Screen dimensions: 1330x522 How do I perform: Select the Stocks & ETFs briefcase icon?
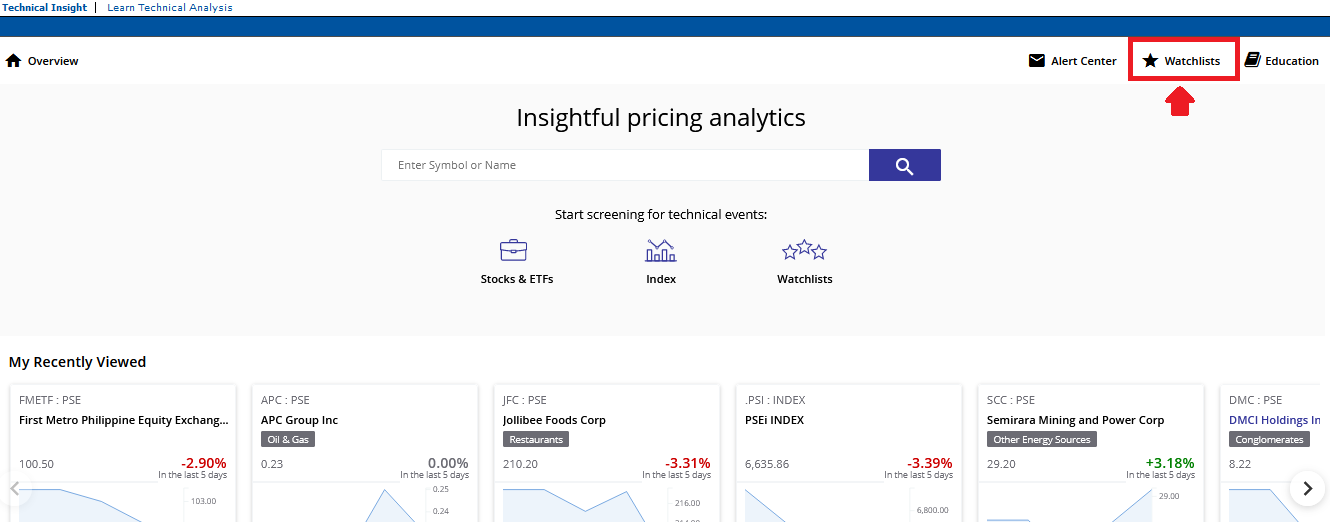pos(513,250)
